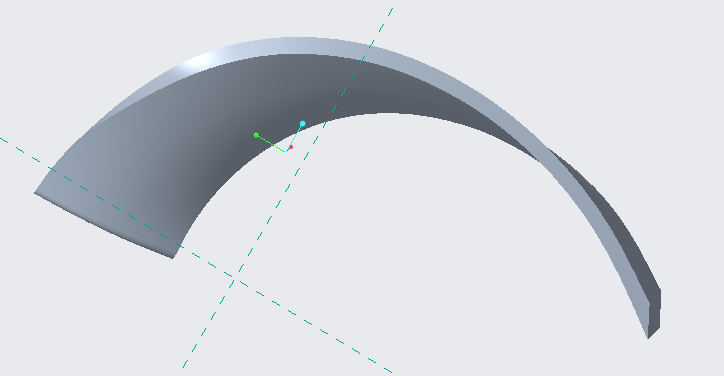Select the shallow dashed datum axis
This screenshot has width=724, height=376.
coord(196,255)
